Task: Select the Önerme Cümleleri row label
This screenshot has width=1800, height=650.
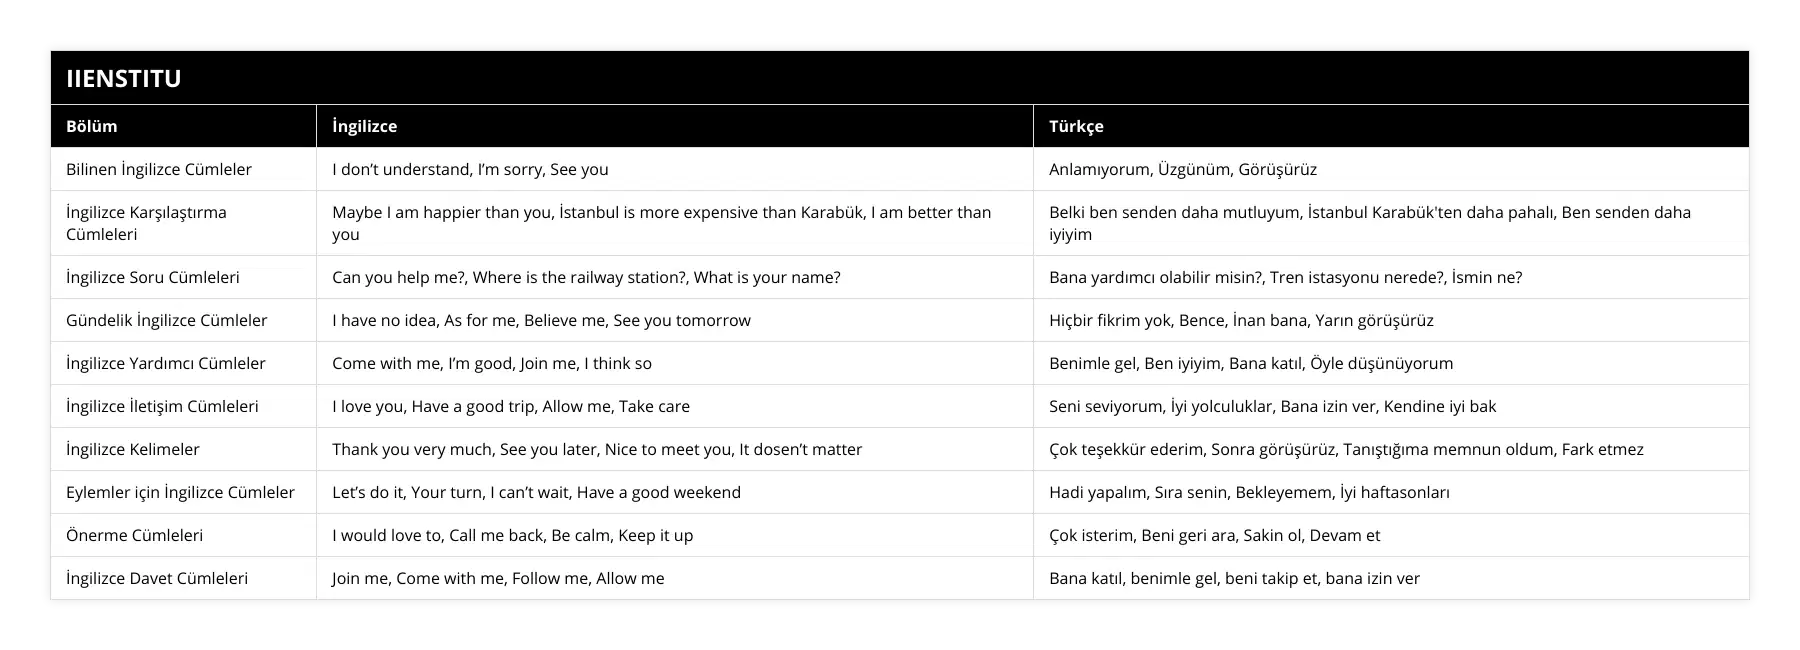Action: click(134, 535)
